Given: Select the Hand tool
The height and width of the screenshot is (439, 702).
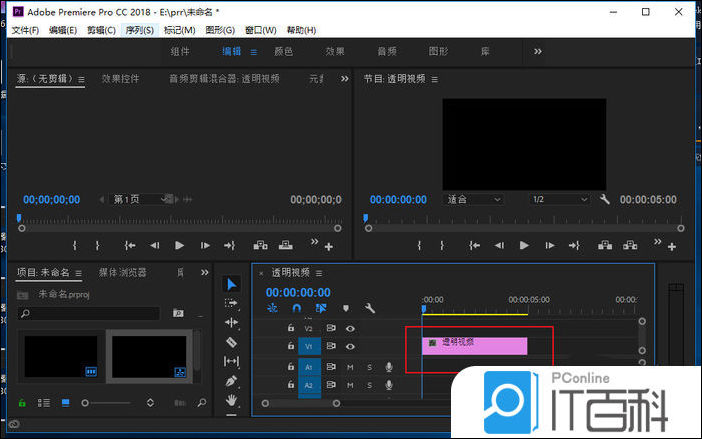Looking at the screenshot, I should 232,400.
